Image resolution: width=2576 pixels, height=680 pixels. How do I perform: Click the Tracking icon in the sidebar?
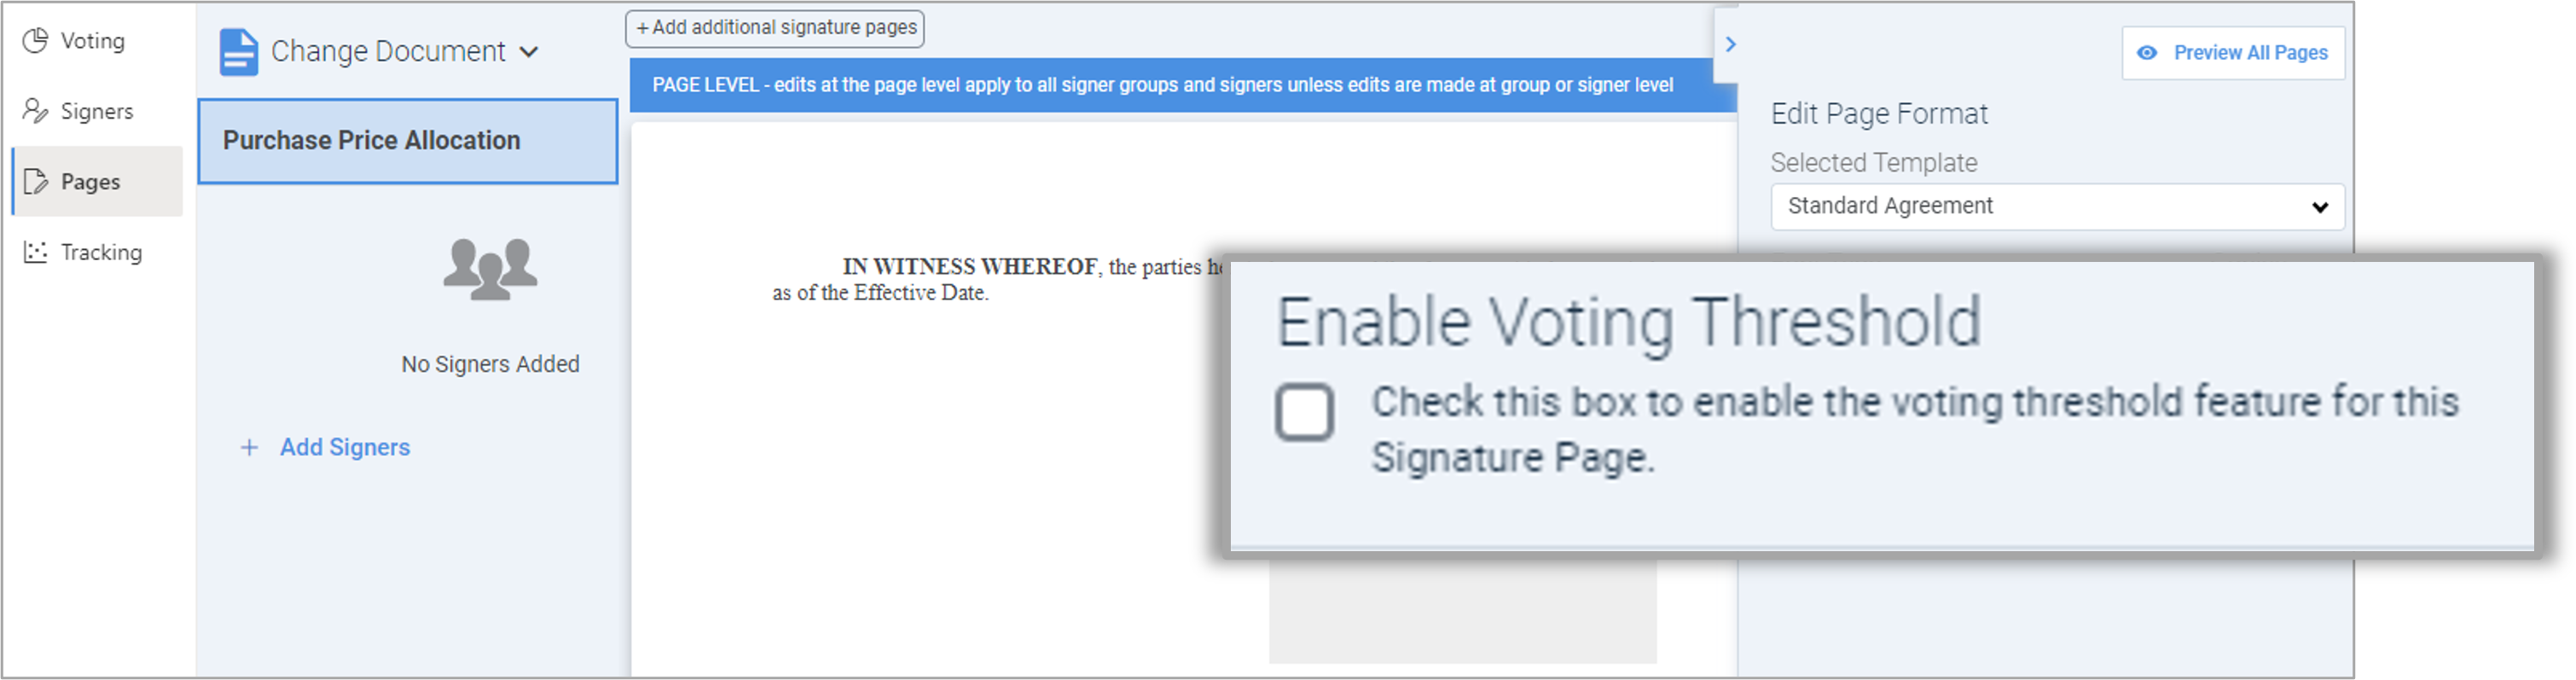pyautogui.click(x=35, y=252)
